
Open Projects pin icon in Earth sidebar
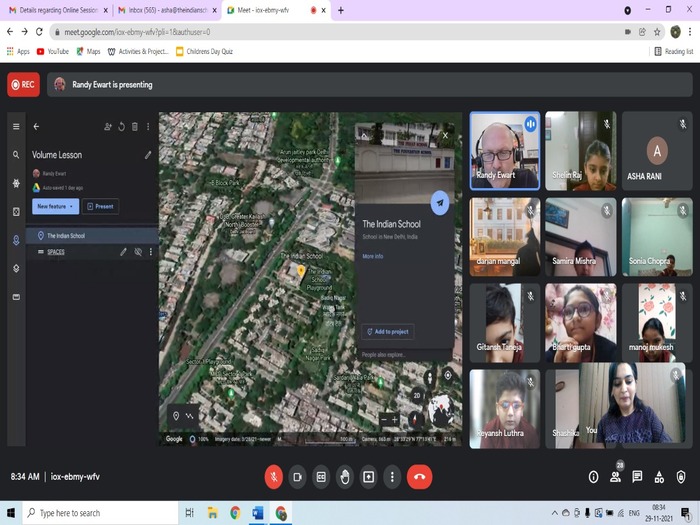16,240
